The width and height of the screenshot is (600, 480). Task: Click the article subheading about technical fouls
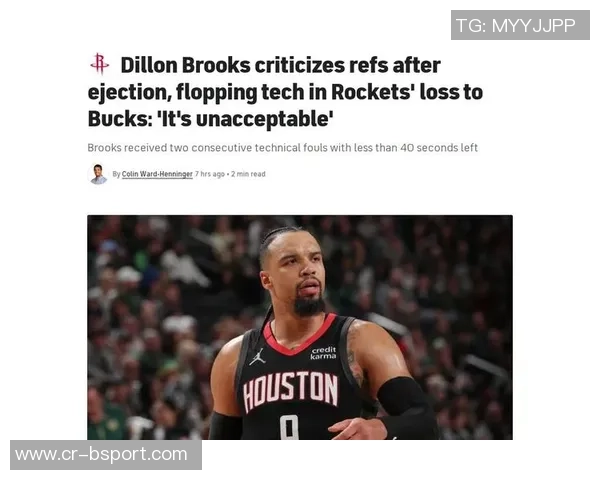[282, 148]
